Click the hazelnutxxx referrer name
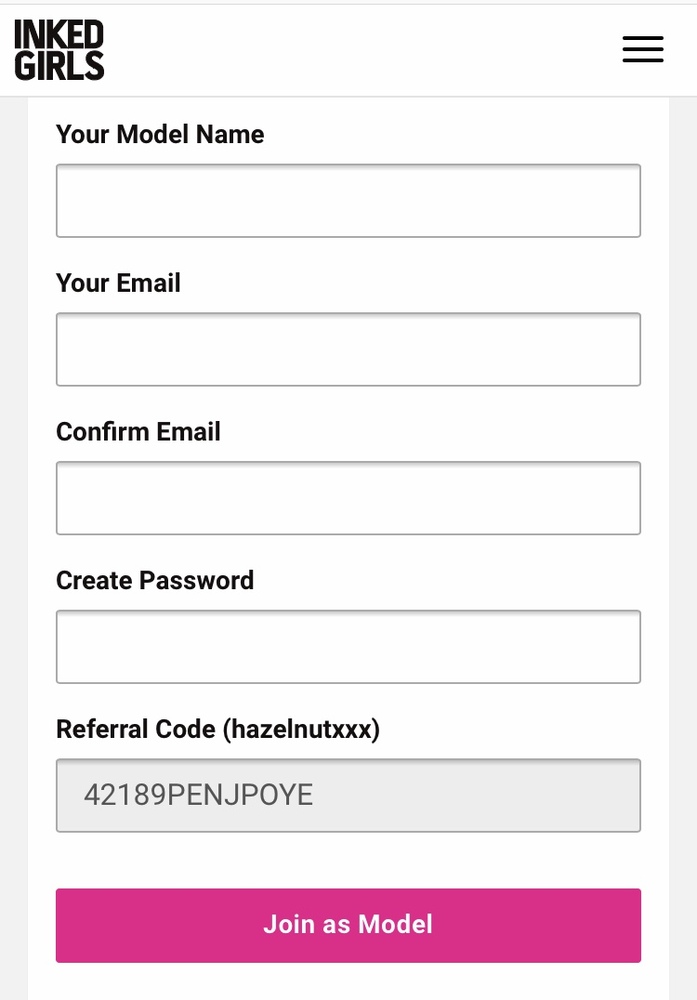Image resolution: width=697 pixels, height=1000 pixels. 300,729
